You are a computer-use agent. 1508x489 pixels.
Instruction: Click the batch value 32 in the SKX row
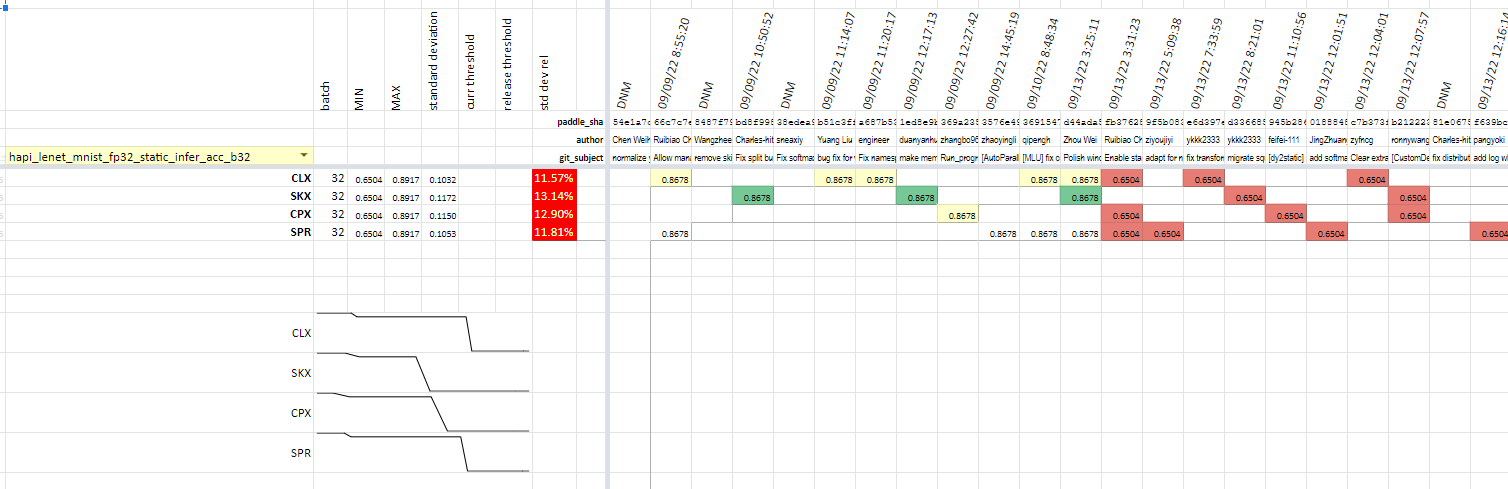pos(338,197)
